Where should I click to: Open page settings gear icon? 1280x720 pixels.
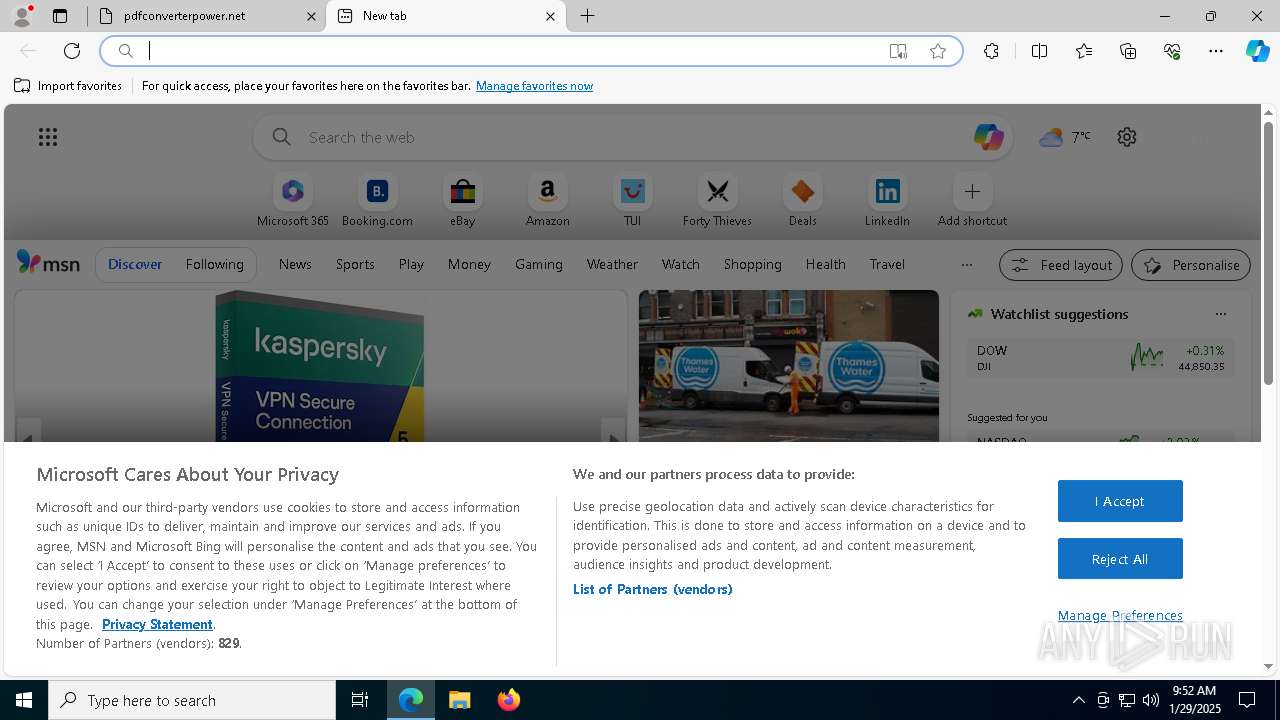(x=1127, y=137)
